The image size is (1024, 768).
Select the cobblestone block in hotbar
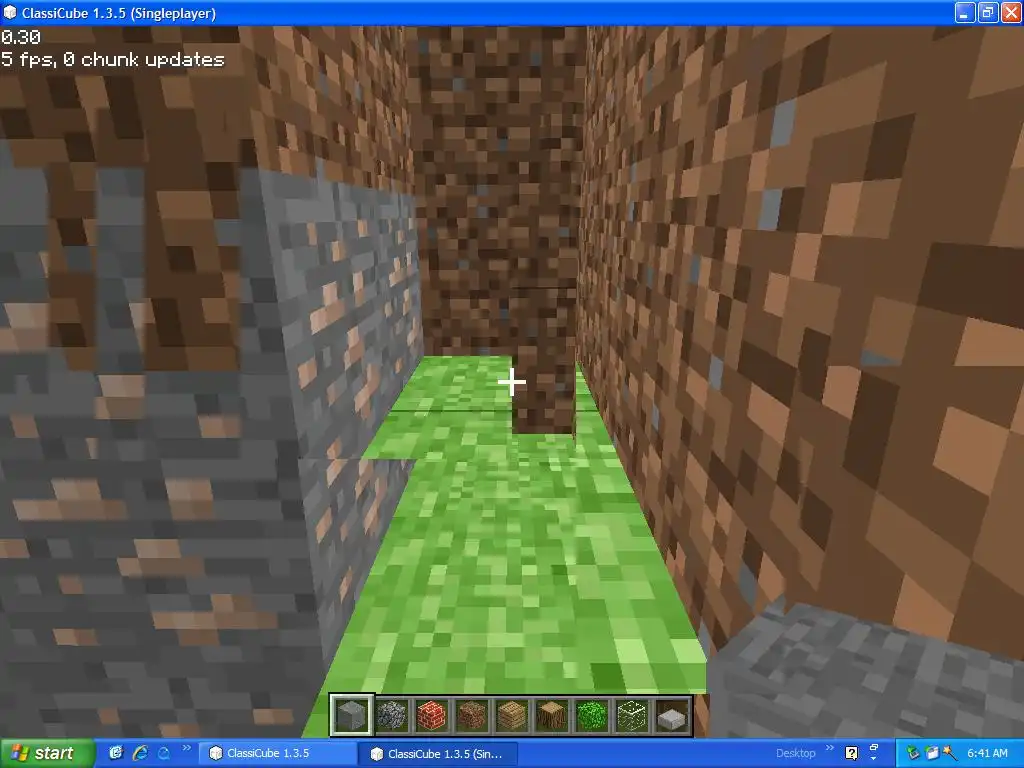tap(392, 716)
